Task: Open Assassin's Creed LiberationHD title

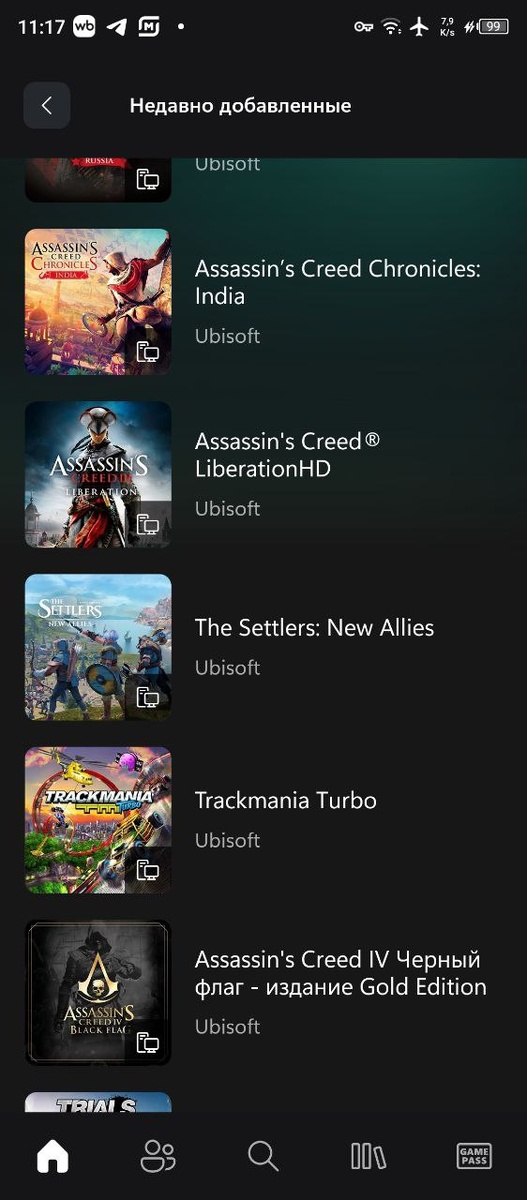Action: pos(288,455)
